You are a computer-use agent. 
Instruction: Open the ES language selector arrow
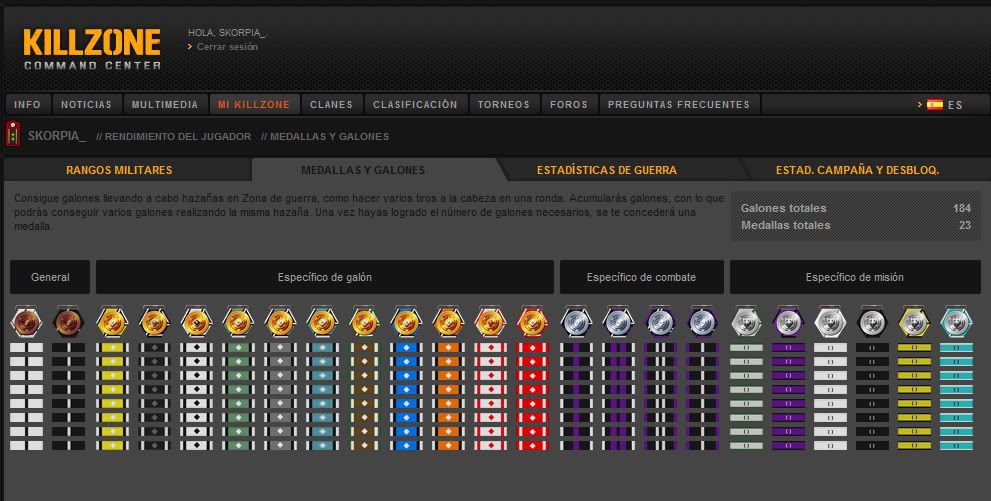[x=920, y=105]
